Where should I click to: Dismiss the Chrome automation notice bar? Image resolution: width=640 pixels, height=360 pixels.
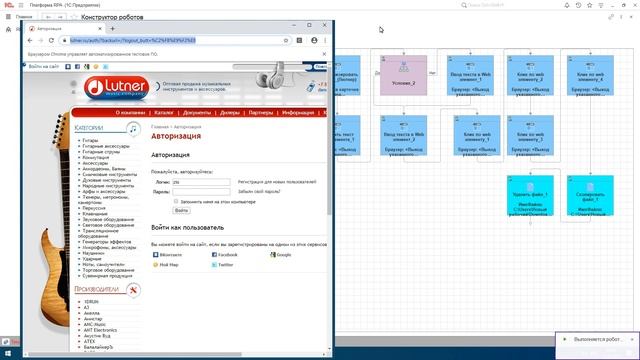point(324,54)
